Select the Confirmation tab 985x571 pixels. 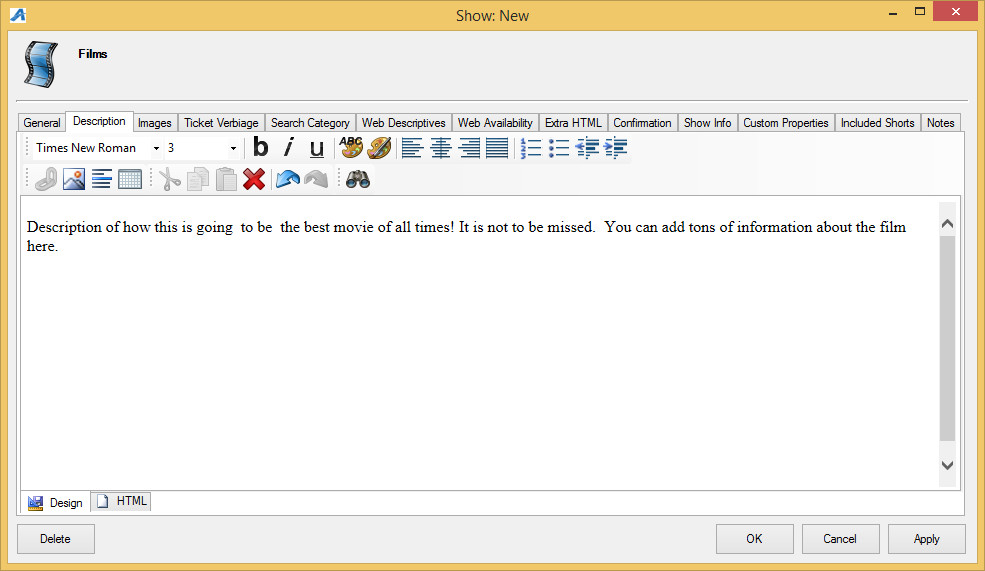pos(642,122)
